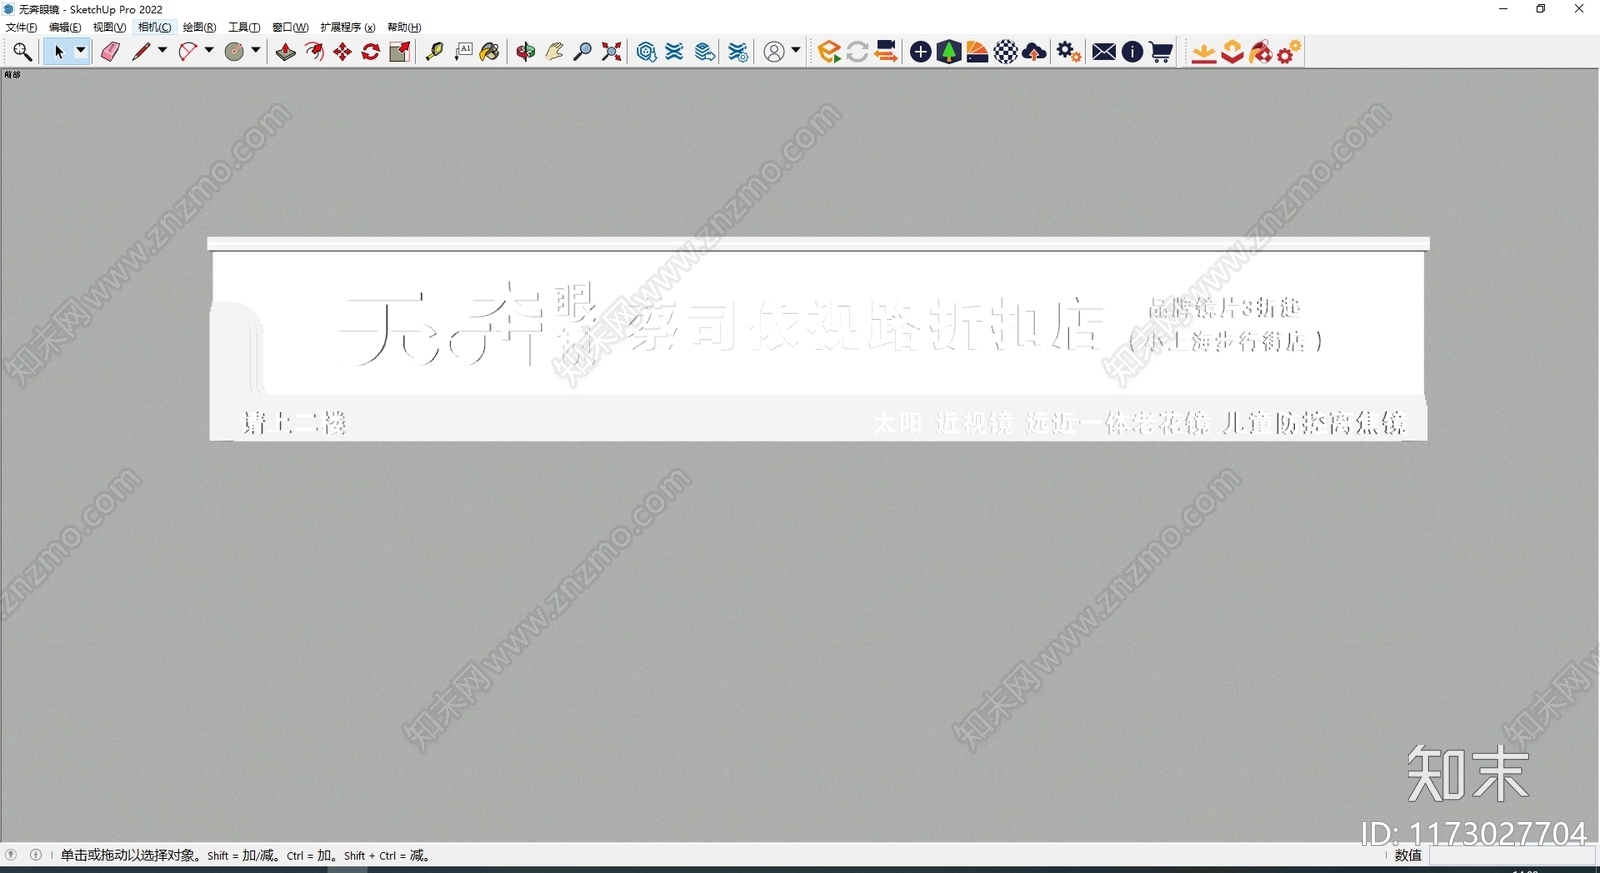This screenshot has height=873, width=1600.
Task: Select the Orbit tool
Action: click(526, 52)
